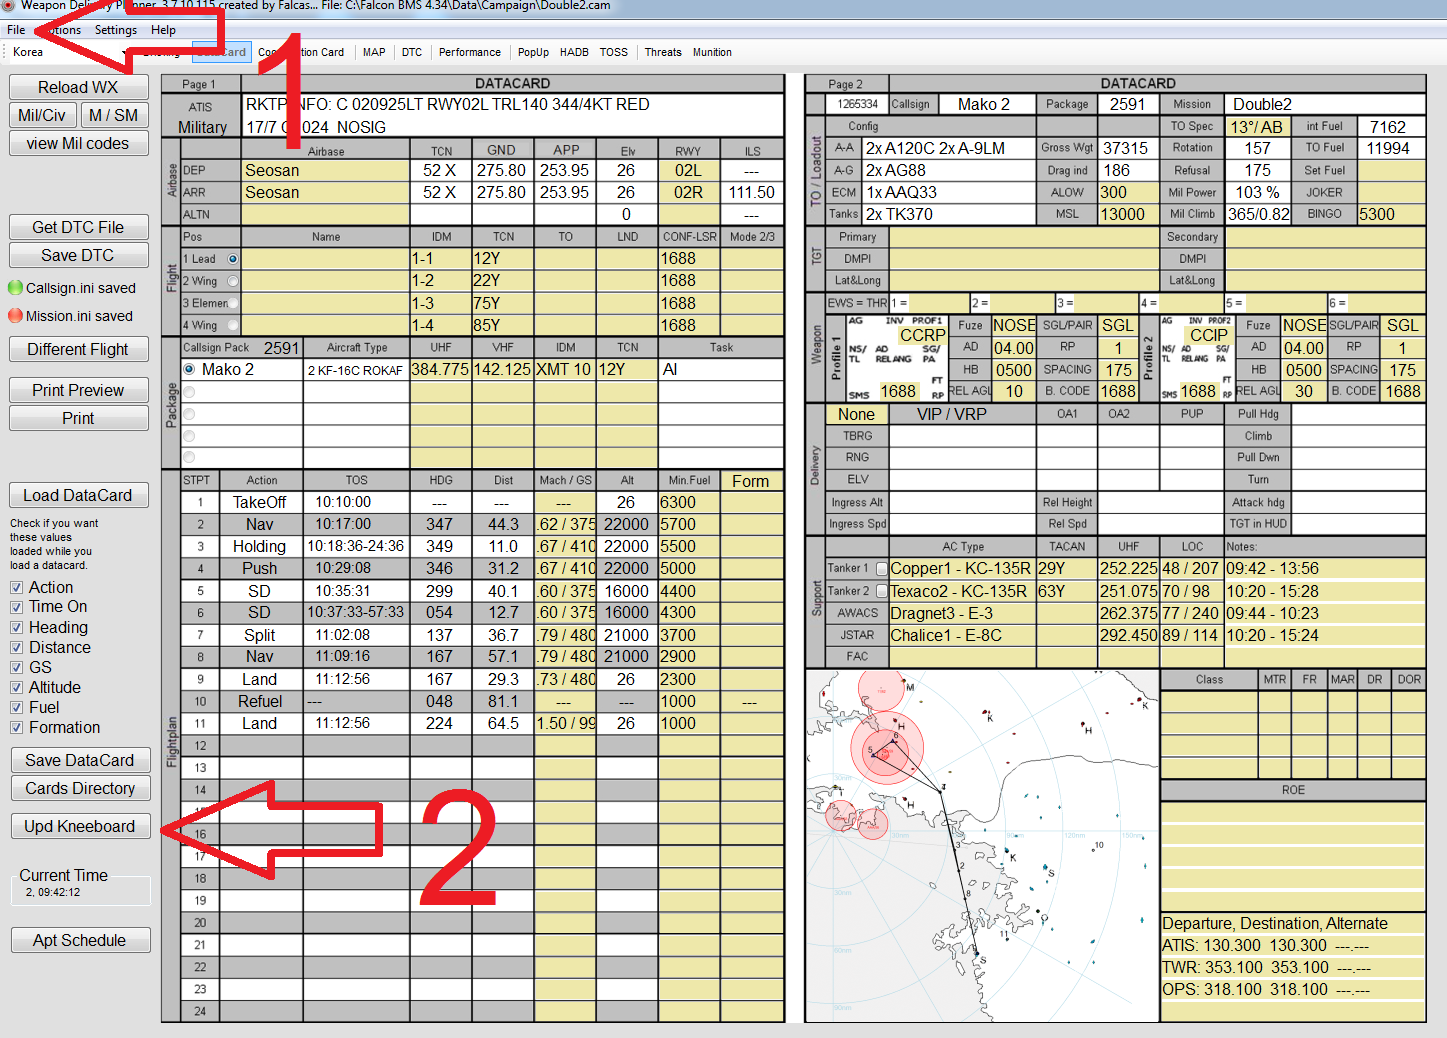Toggle the GS checkbox
The image size is (1447, 1038).
click(x=16, y=668)
